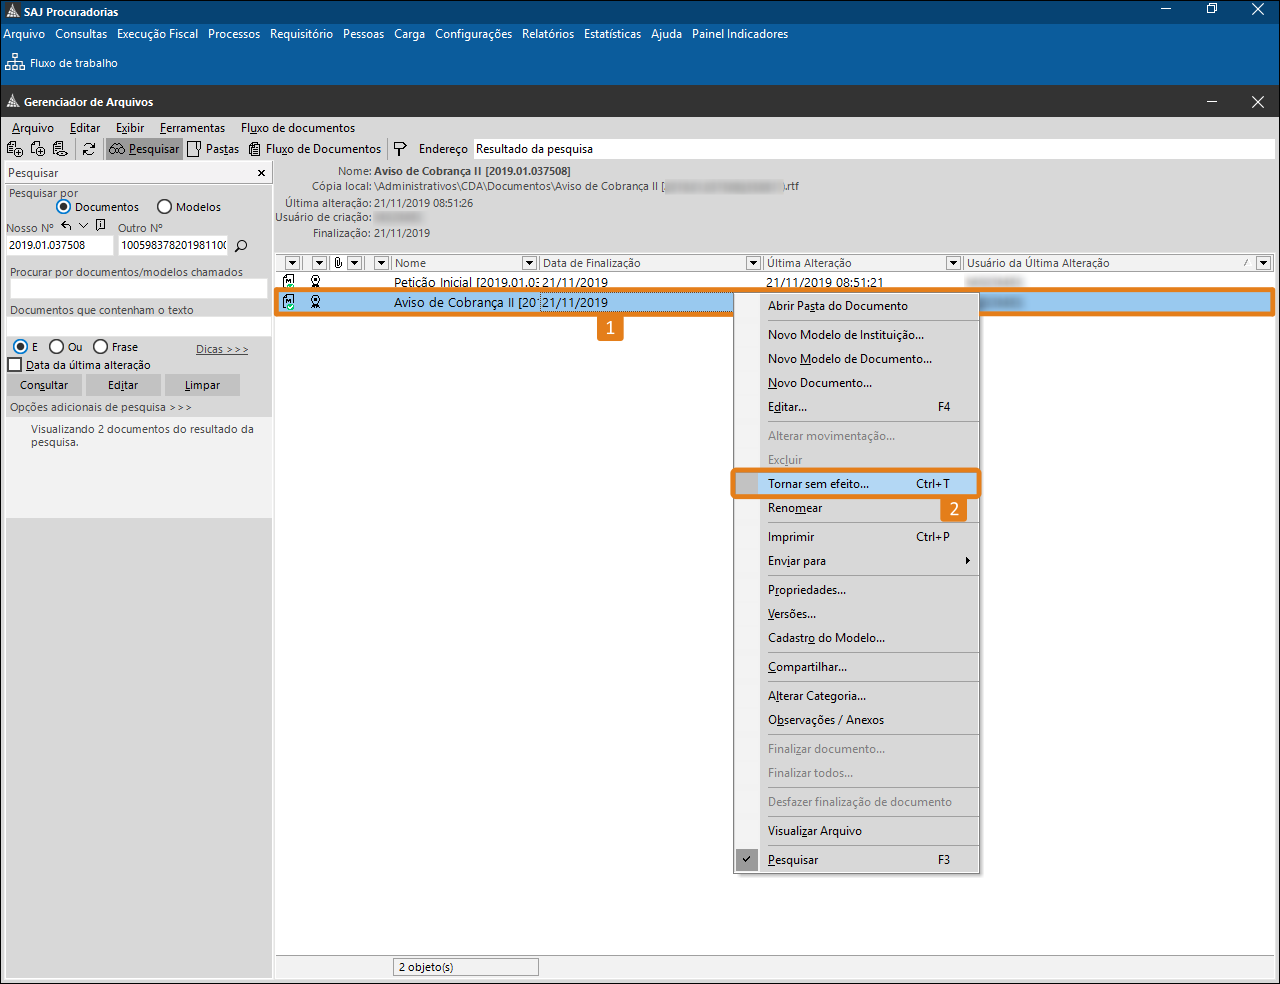The width and height of the screenshot is (1280, 984).
Task: Open the Execução Fiscal menu
Action: coord(157,34)
